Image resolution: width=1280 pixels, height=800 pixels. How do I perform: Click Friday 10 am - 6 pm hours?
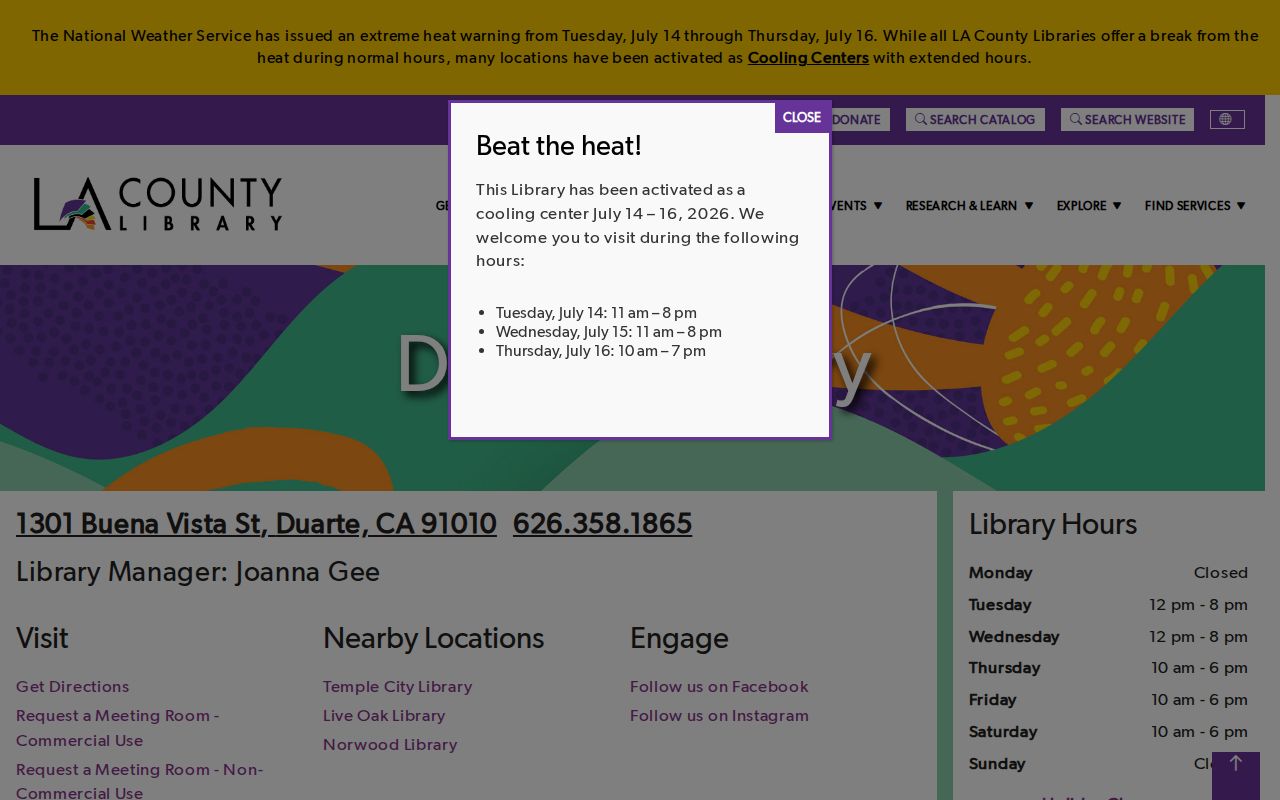coord(1108,699)
